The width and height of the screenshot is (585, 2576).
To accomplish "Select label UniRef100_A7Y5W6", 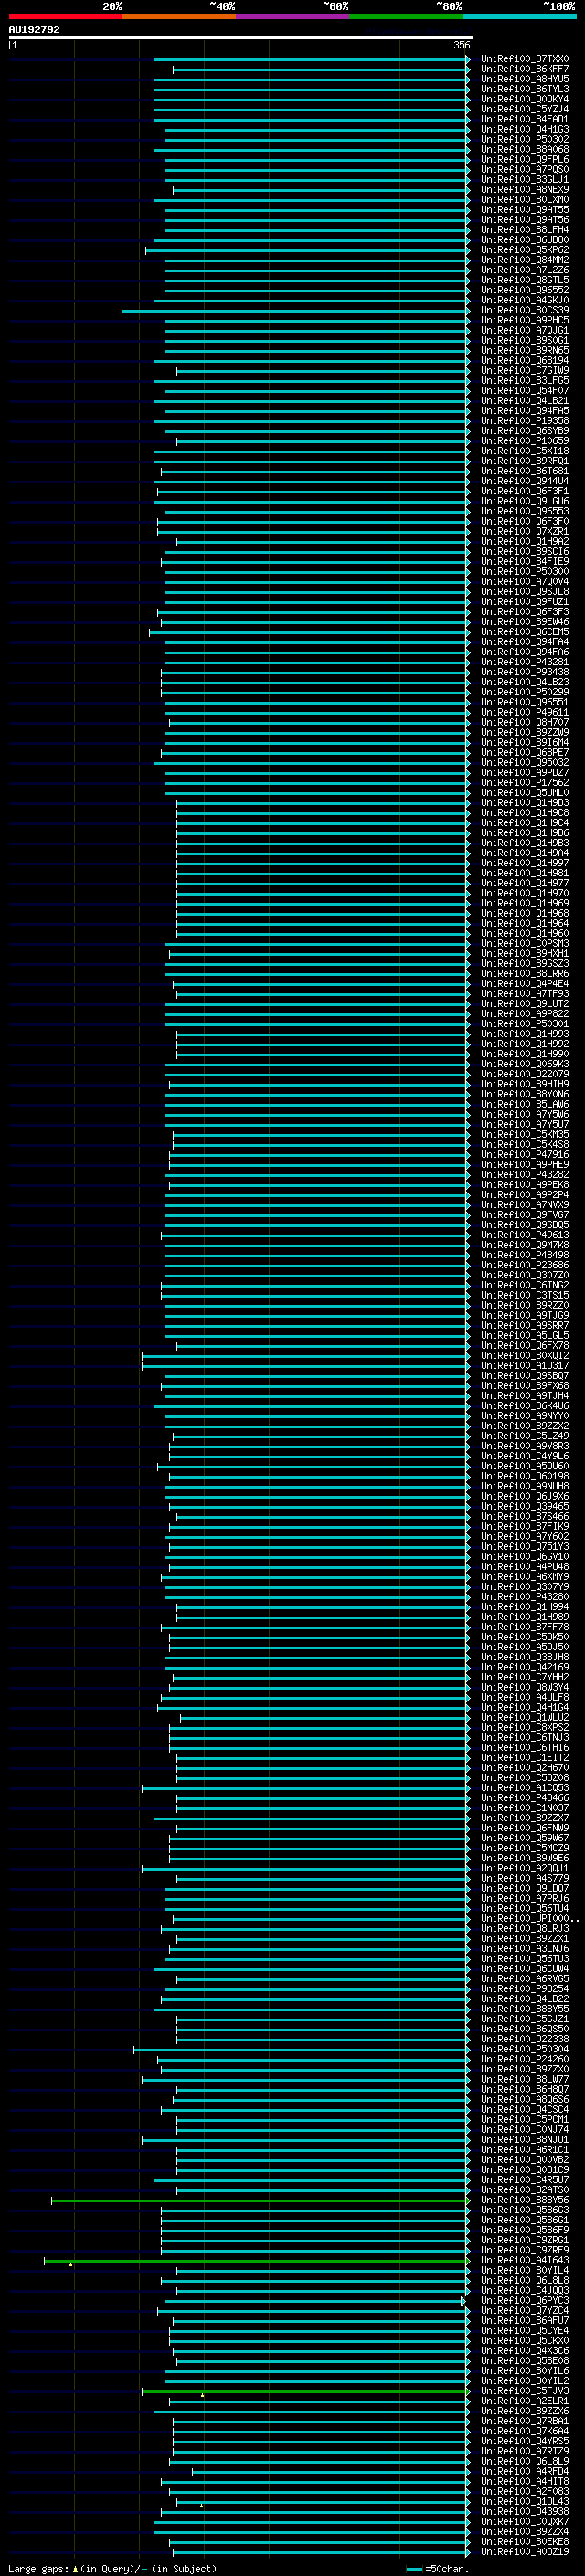I will coord(524,1114).
